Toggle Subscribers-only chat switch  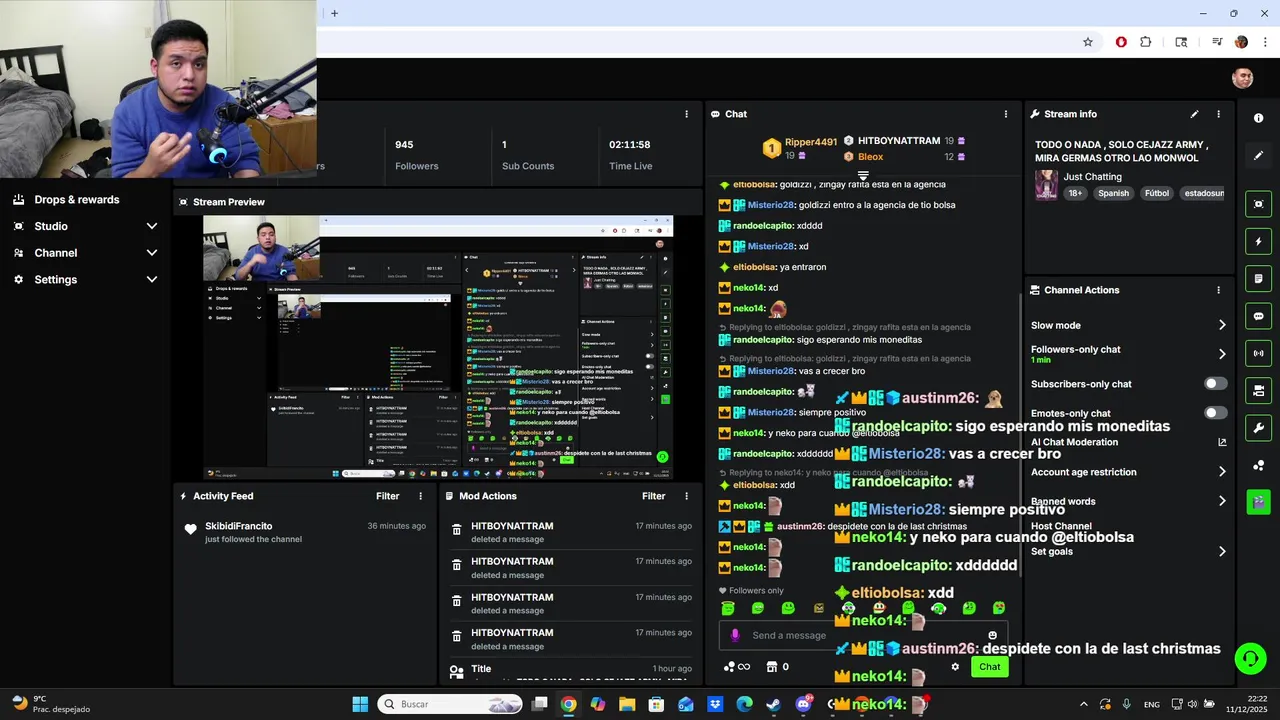point(1215,384)
